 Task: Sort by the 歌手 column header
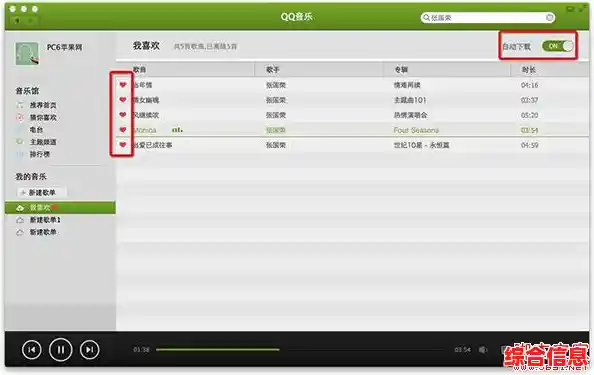(x=319, y=70)
